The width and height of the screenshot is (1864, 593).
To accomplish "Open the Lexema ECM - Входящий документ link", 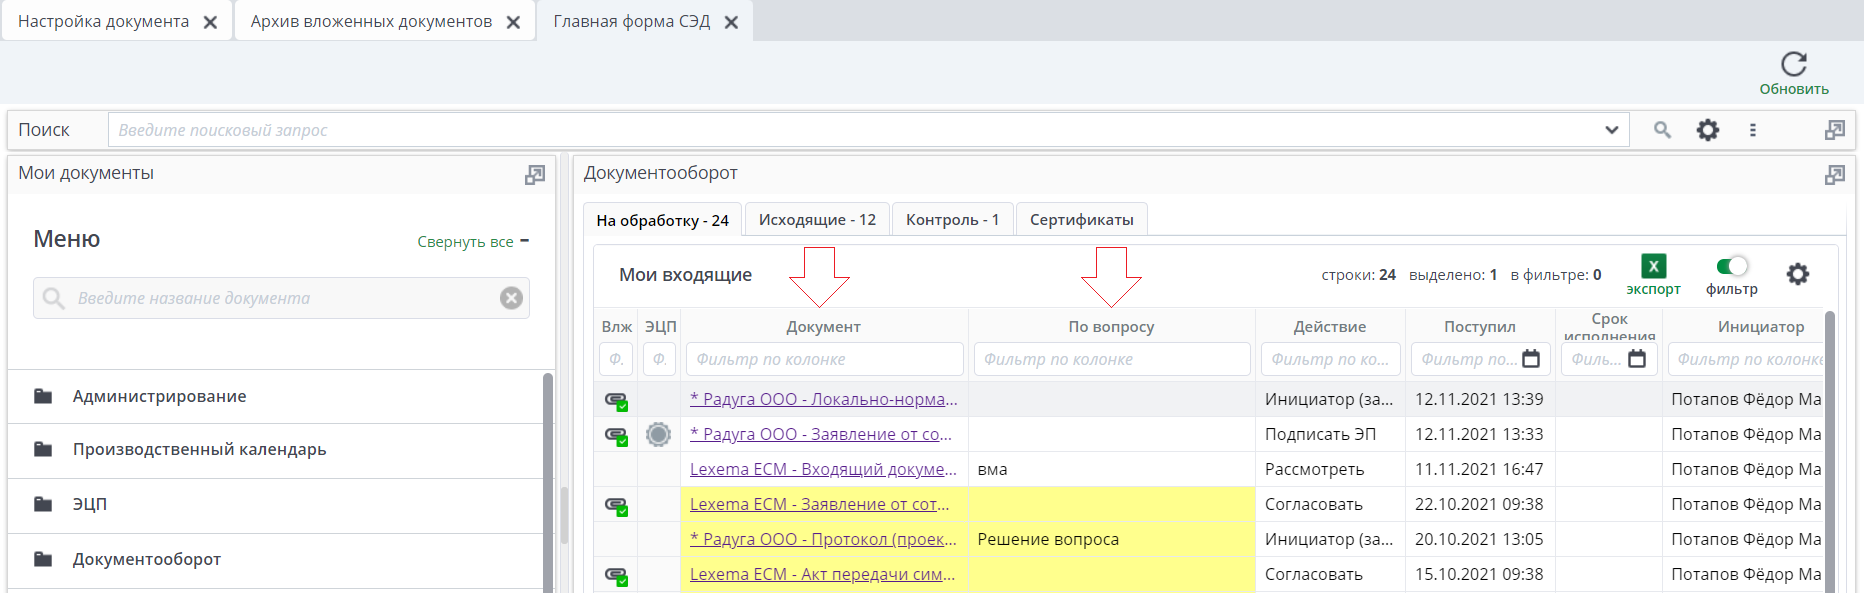I will pyautogui.click(x=822, y=469).
